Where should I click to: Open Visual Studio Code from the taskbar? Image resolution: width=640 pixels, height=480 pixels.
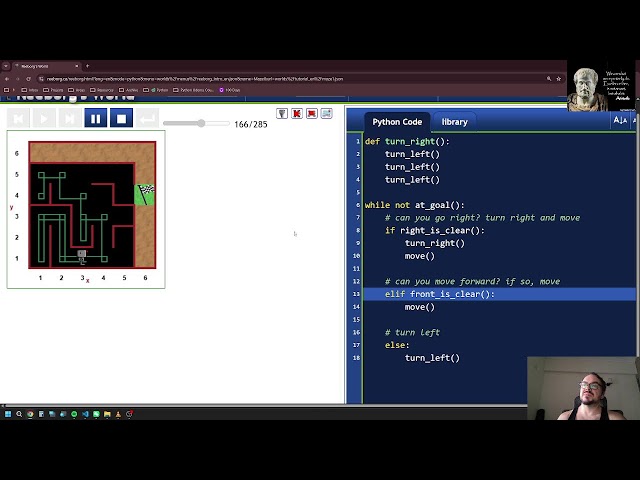pos(85,414)
